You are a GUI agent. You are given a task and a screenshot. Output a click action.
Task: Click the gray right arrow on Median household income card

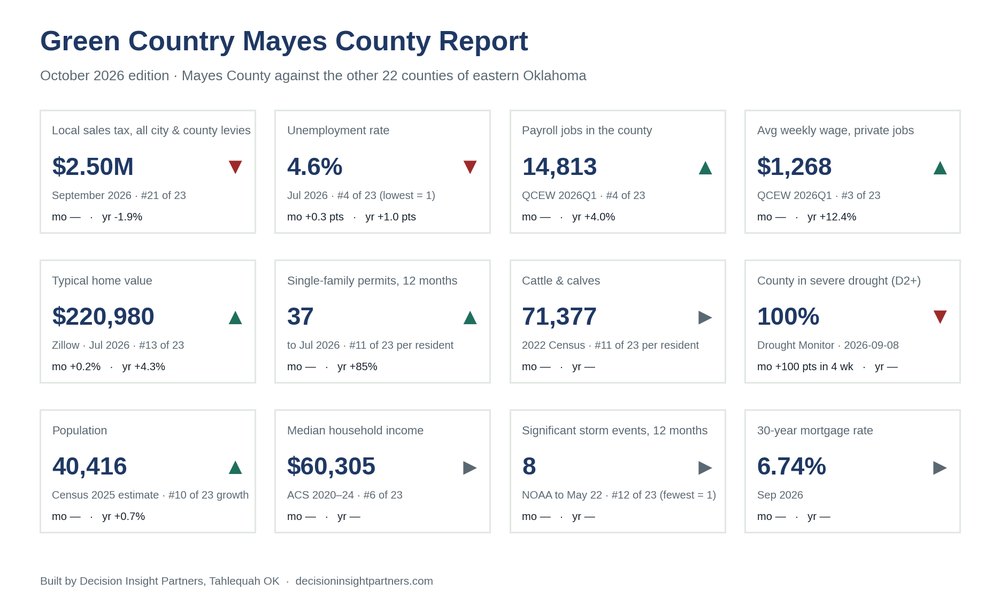point(470,468)
